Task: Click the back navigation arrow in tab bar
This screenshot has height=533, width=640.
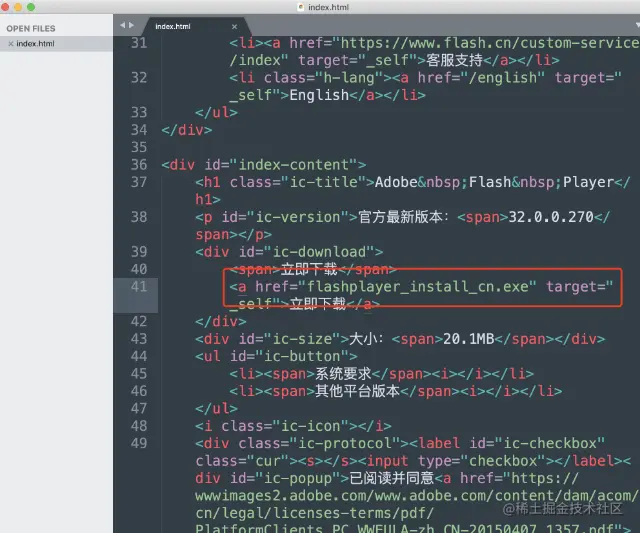Action: pos(122,25)
